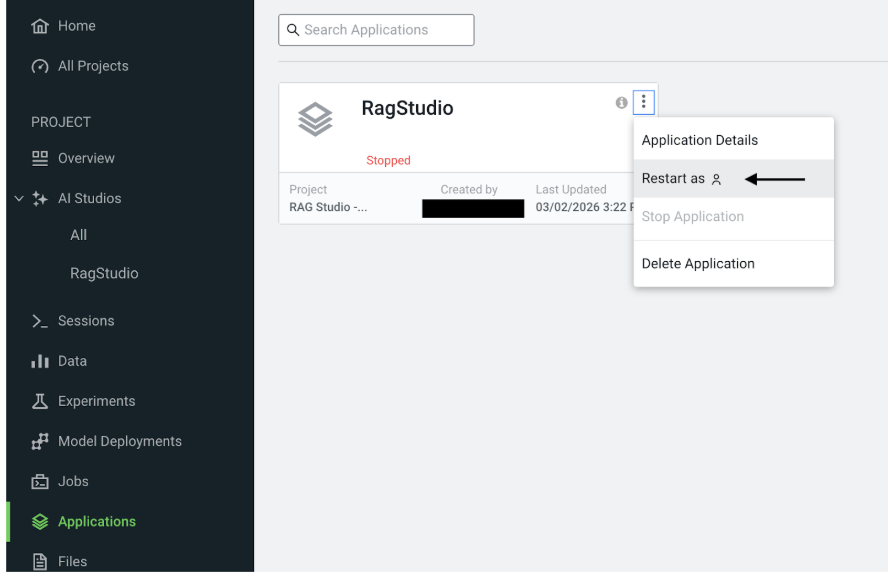The height and width of the screenshot is (574, 892).
Task: Select RagStudio under AI Studios
Action: 104,273
